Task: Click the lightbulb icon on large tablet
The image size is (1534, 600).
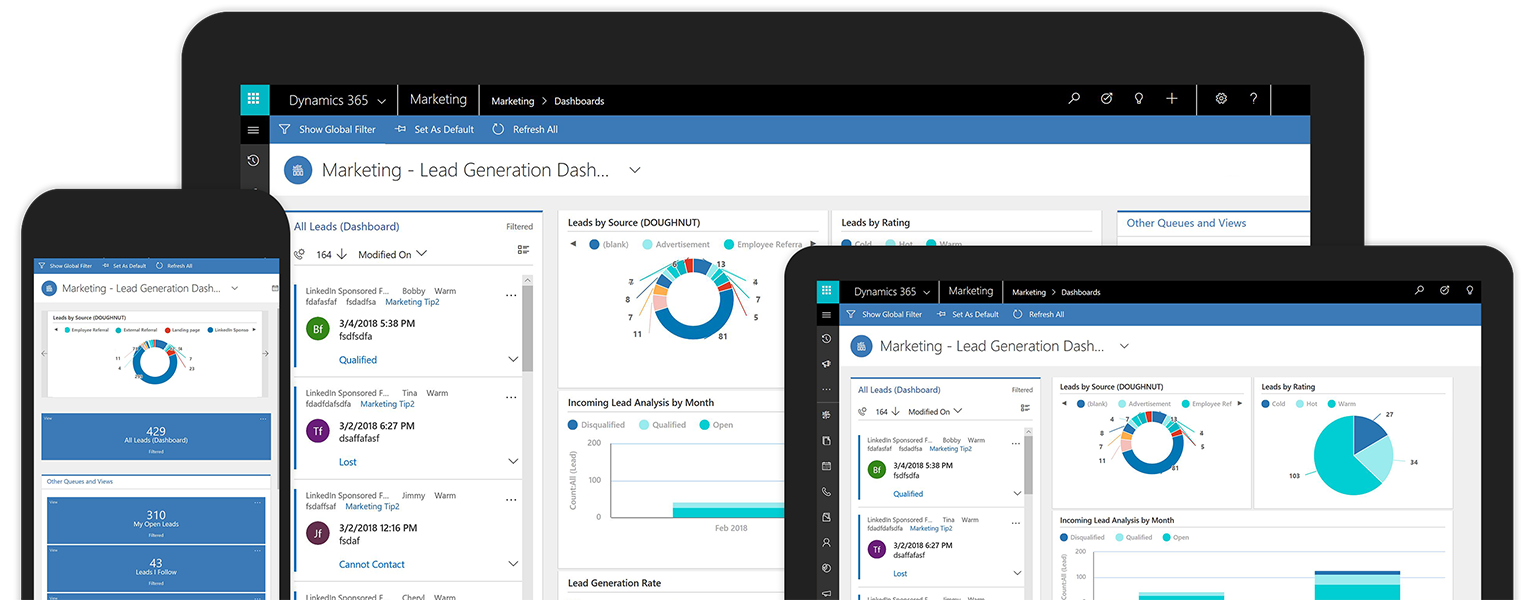Action: pyautogui.click(x=1138, y=99)
